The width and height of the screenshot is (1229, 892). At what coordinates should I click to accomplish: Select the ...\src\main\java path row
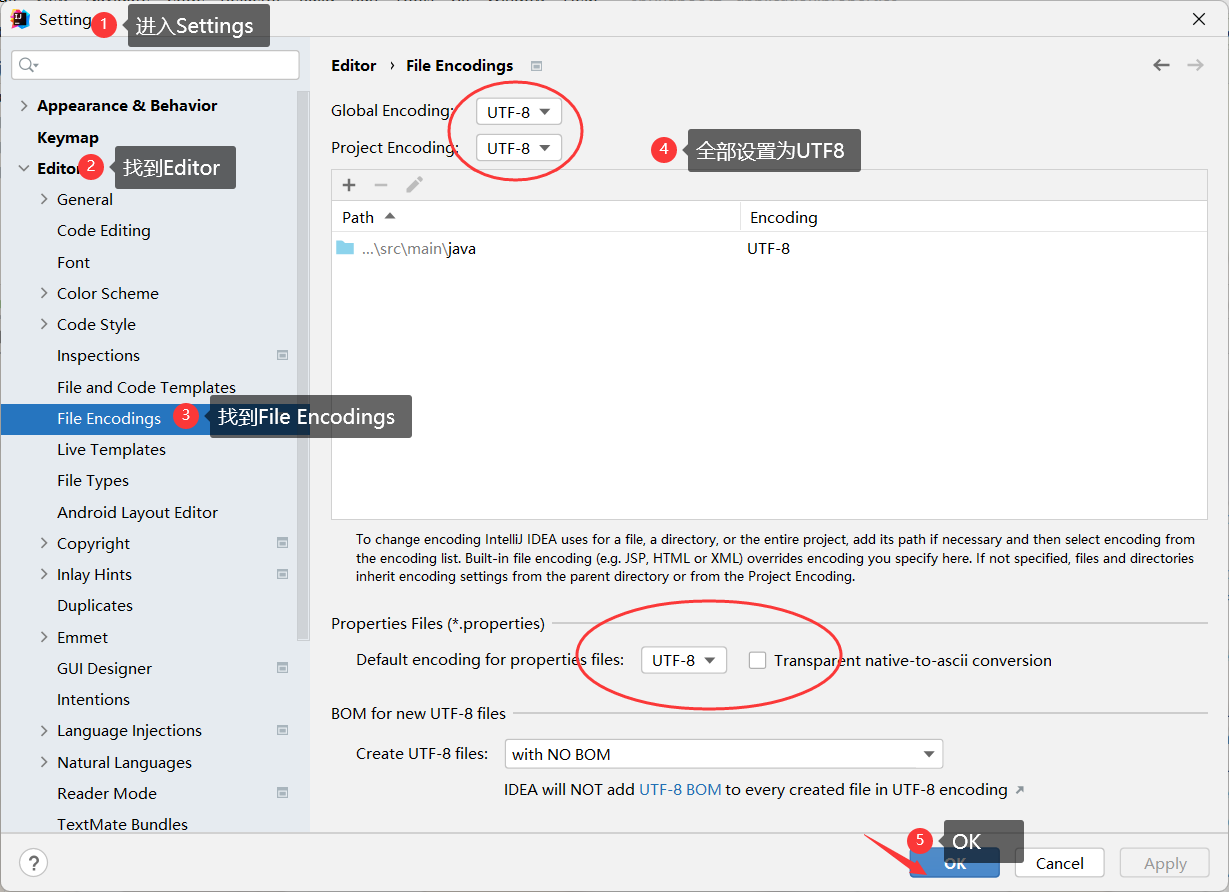click(x=769, y=248)
